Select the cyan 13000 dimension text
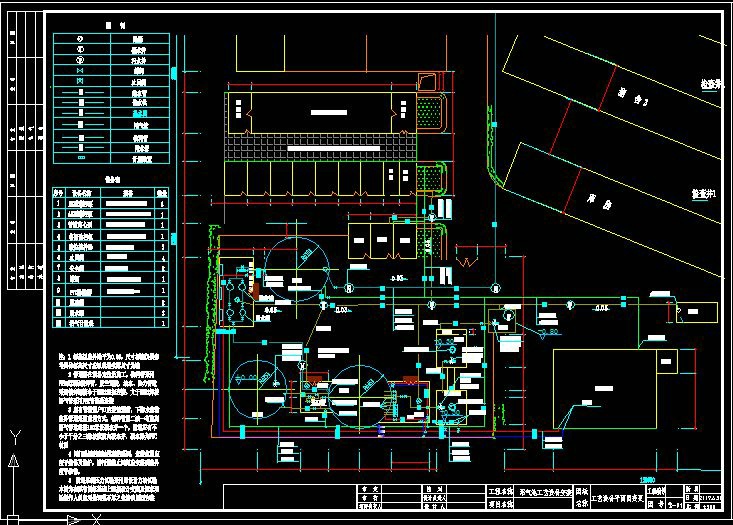This screenshot has width=733, height=525. (647, 480)
